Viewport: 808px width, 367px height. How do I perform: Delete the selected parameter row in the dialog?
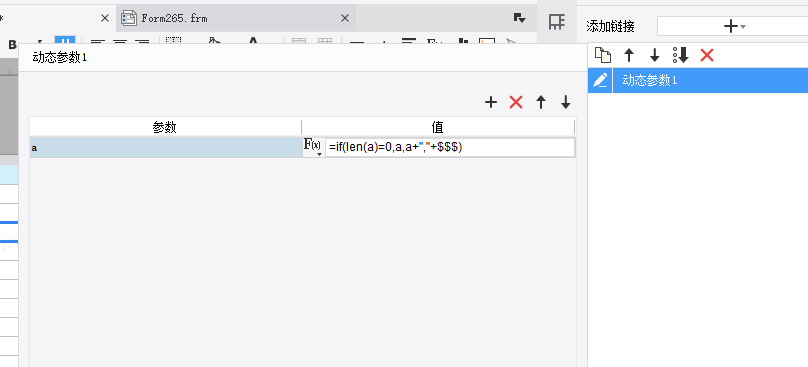coord(516,102)
